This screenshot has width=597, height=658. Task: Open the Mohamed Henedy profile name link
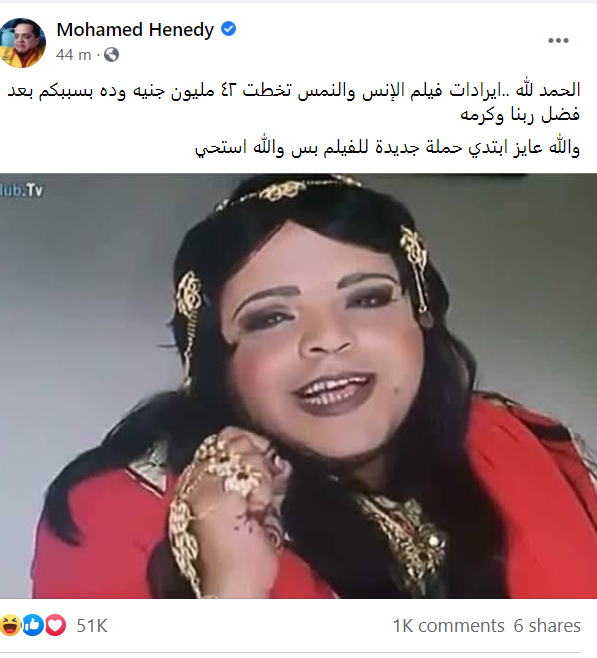tap(135, 30)
